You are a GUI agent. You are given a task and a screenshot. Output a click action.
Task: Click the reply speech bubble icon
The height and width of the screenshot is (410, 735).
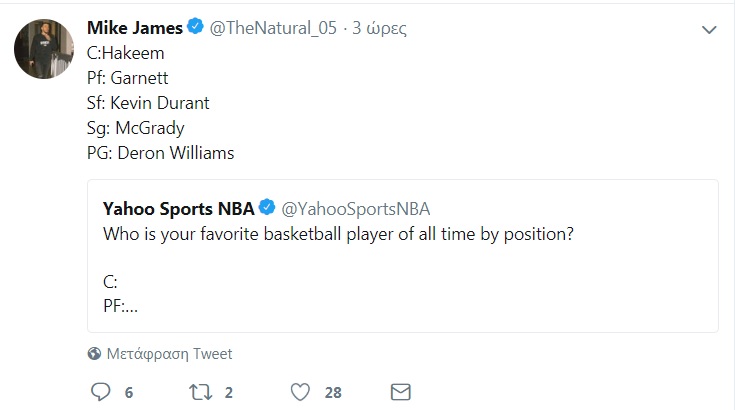click(101, 391)
